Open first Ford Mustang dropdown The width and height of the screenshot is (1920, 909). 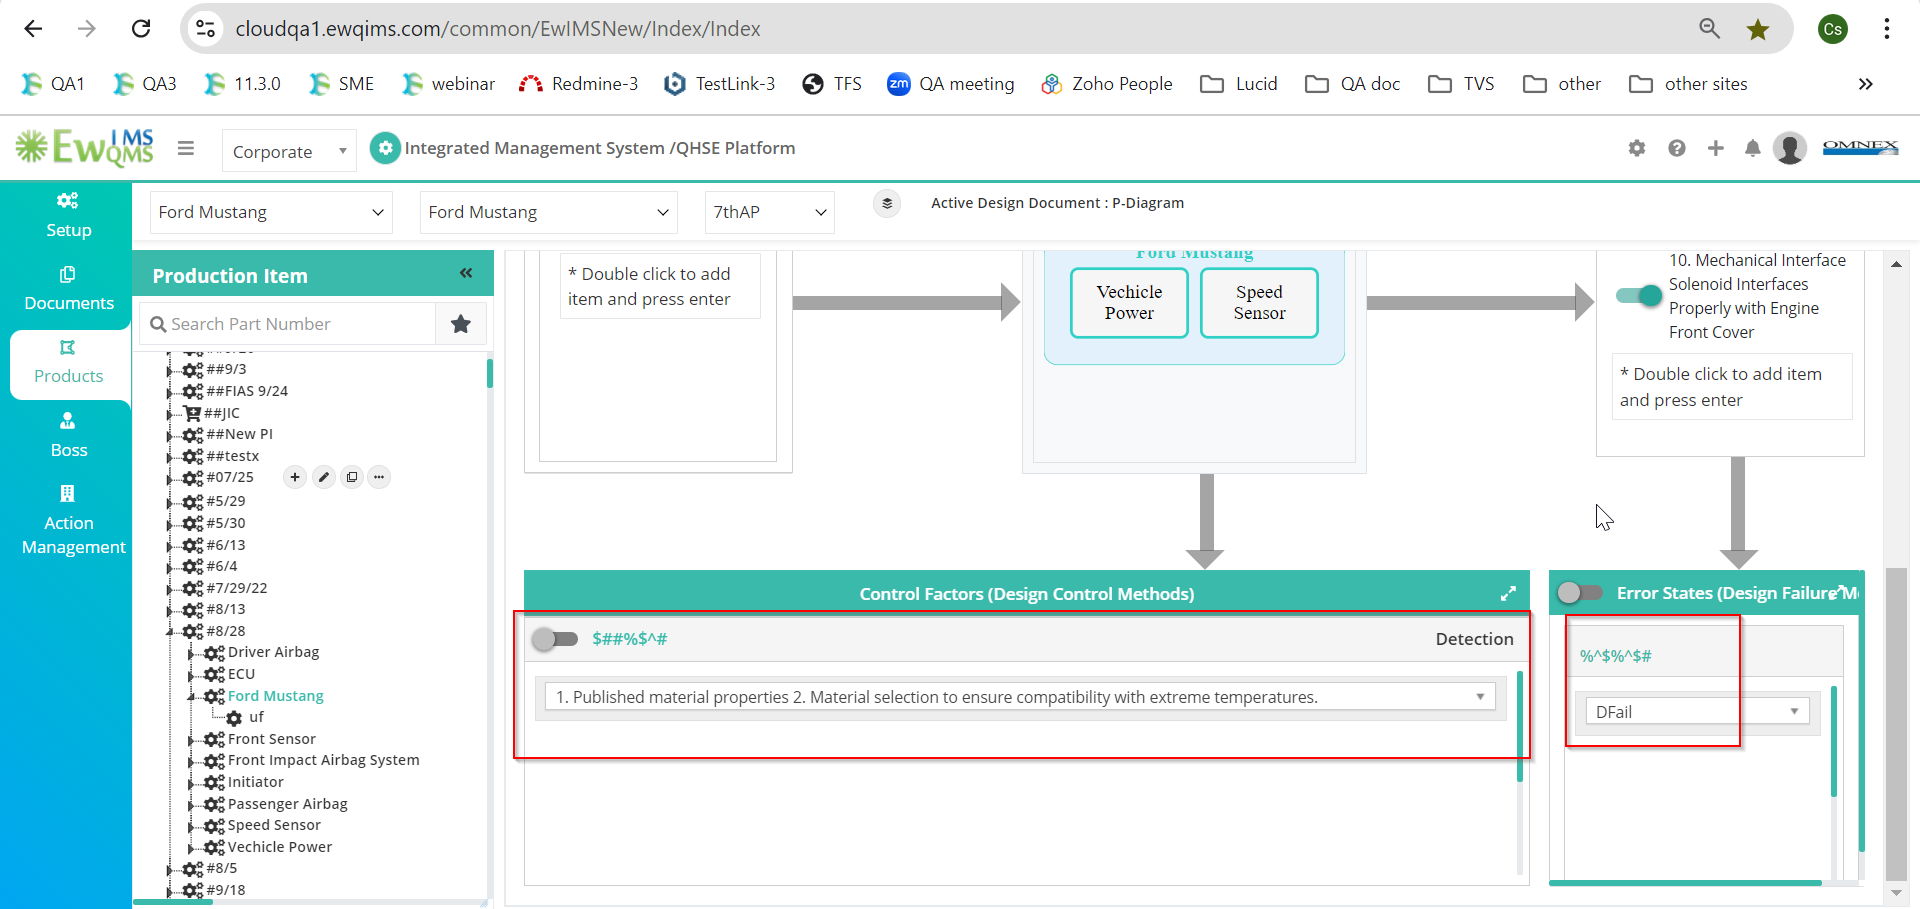click(x=271, y=212)
